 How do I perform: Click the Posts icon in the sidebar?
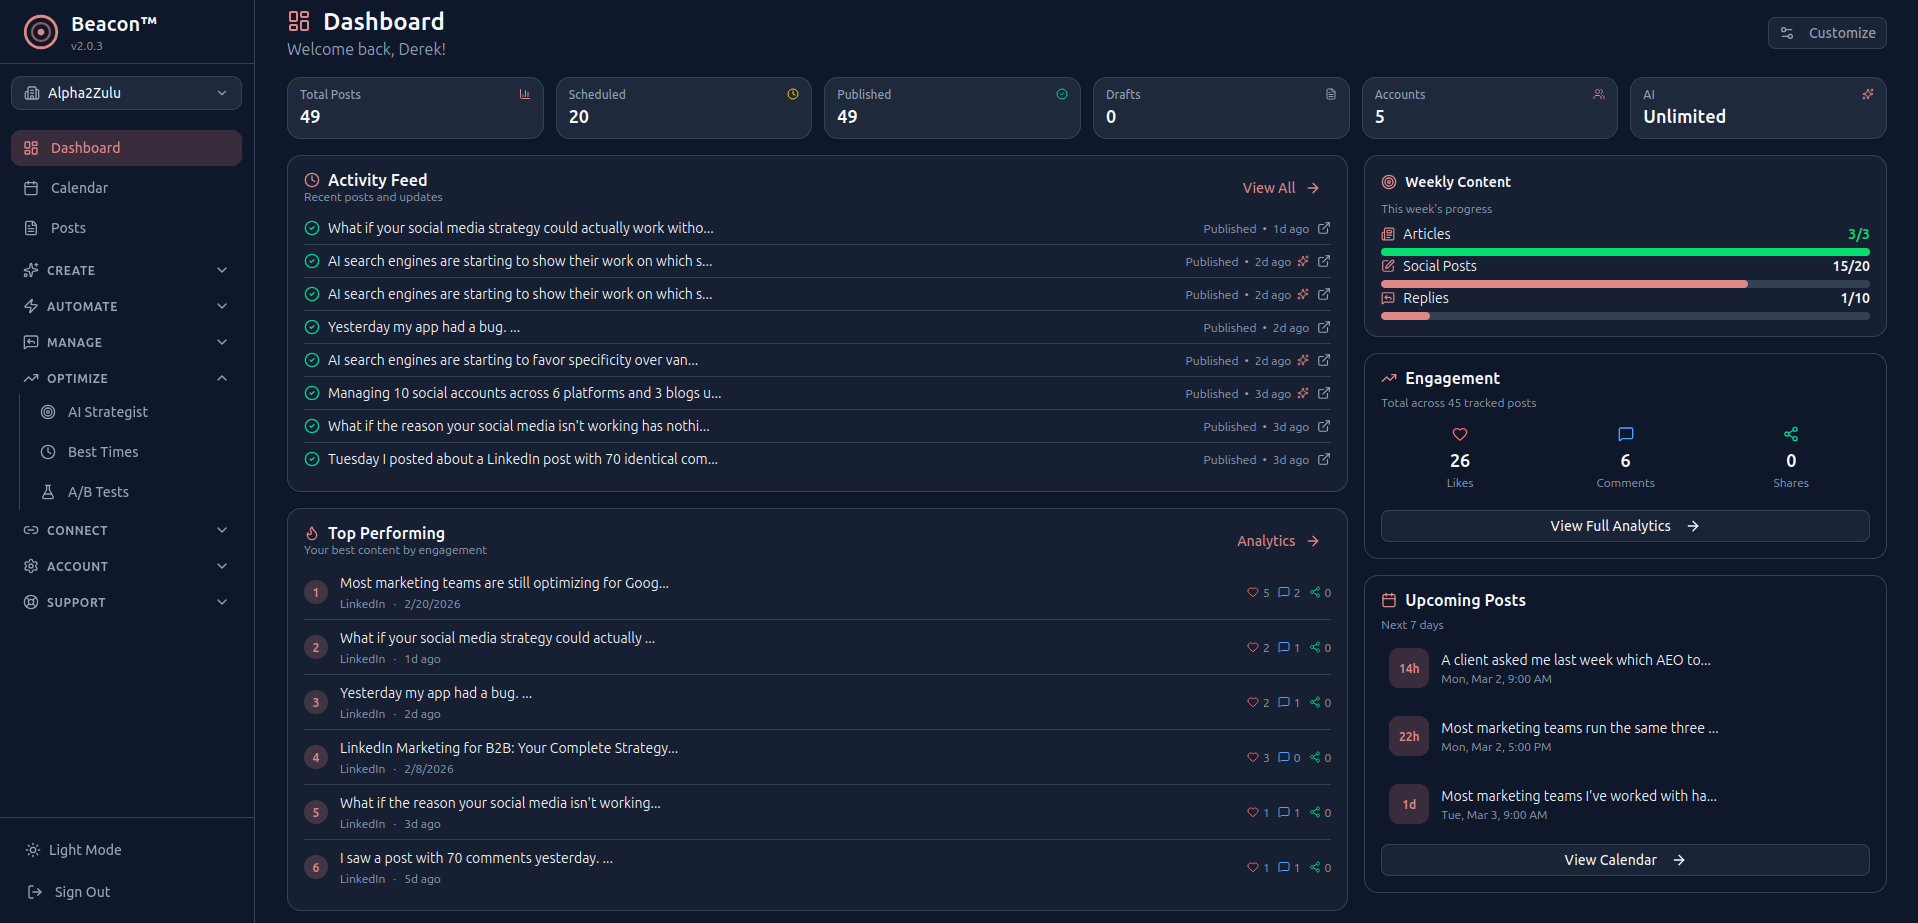click(x=30, y=228)
